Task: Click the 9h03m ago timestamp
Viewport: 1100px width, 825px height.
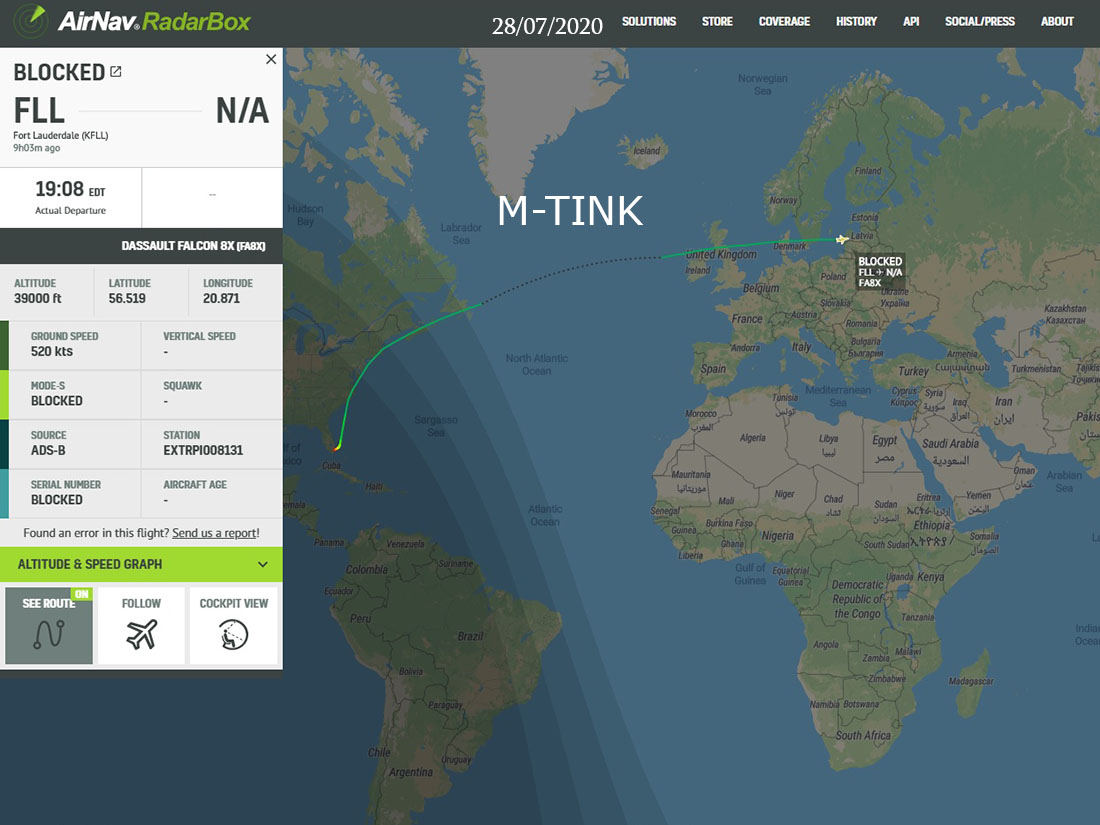Action: [36, 148]
